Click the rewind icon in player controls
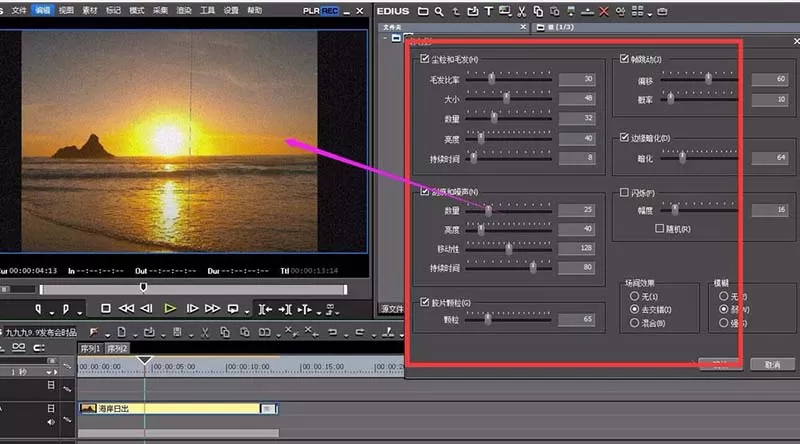Viewport: 800px width, 444px height. [x=126, y=308]
